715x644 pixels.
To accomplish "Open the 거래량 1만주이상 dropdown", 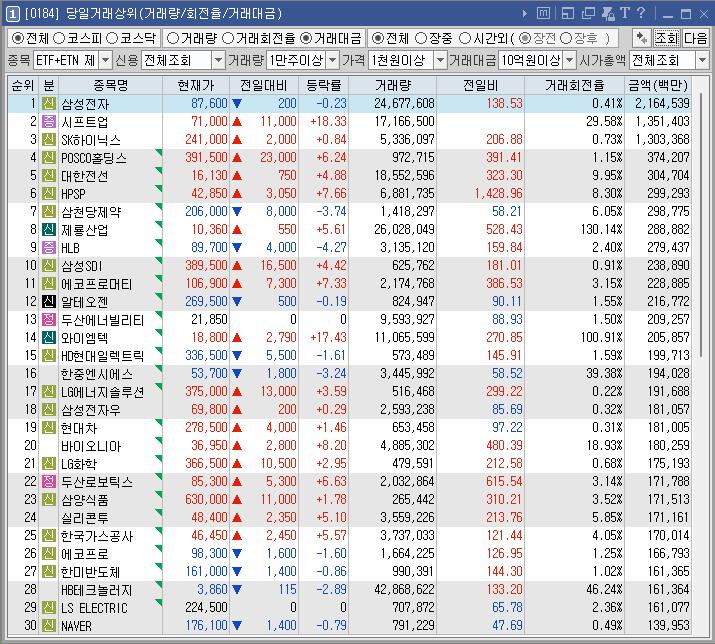I will [x=333, y=60].
